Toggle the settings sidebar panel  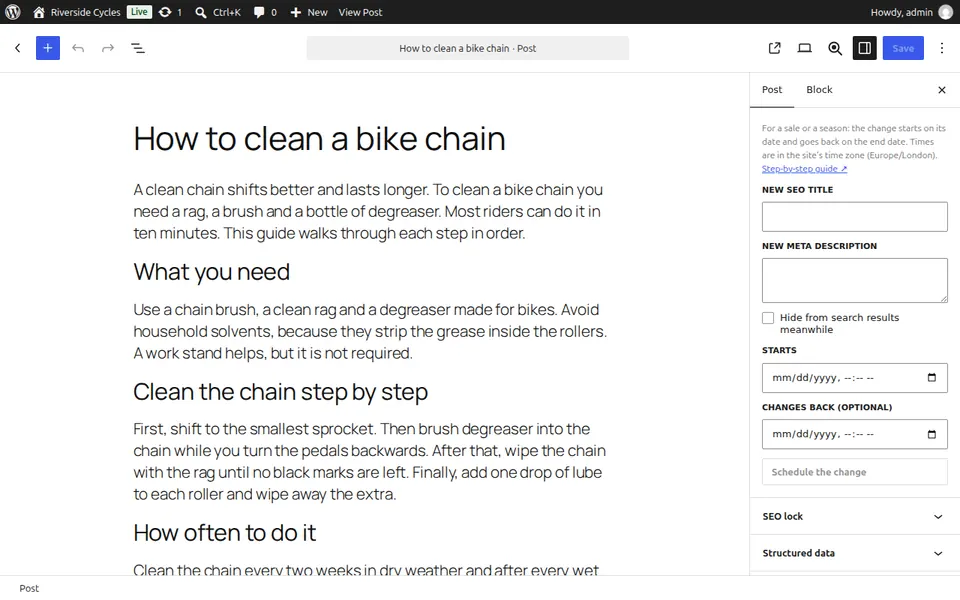(864, 48)
